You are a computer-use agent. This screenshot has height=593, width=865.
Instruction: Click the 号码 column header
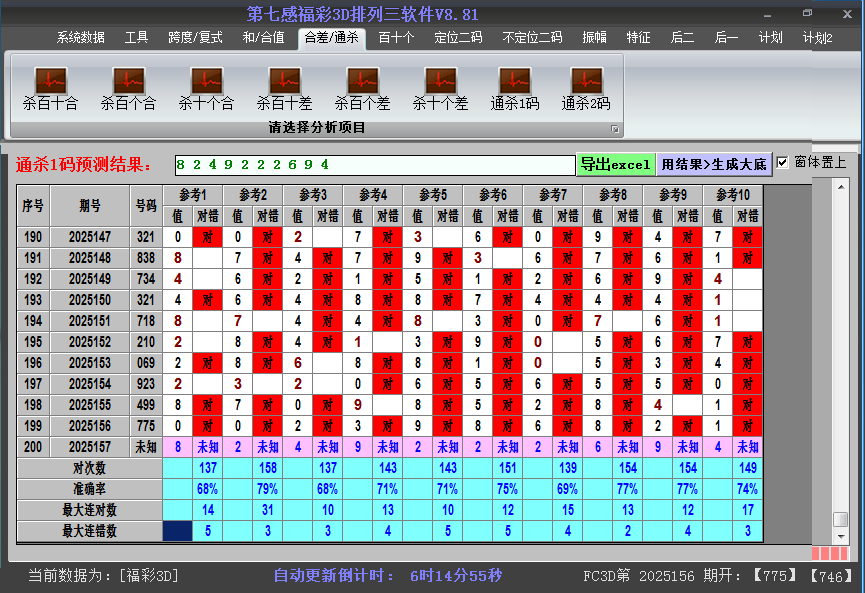(x=146, y=206)
